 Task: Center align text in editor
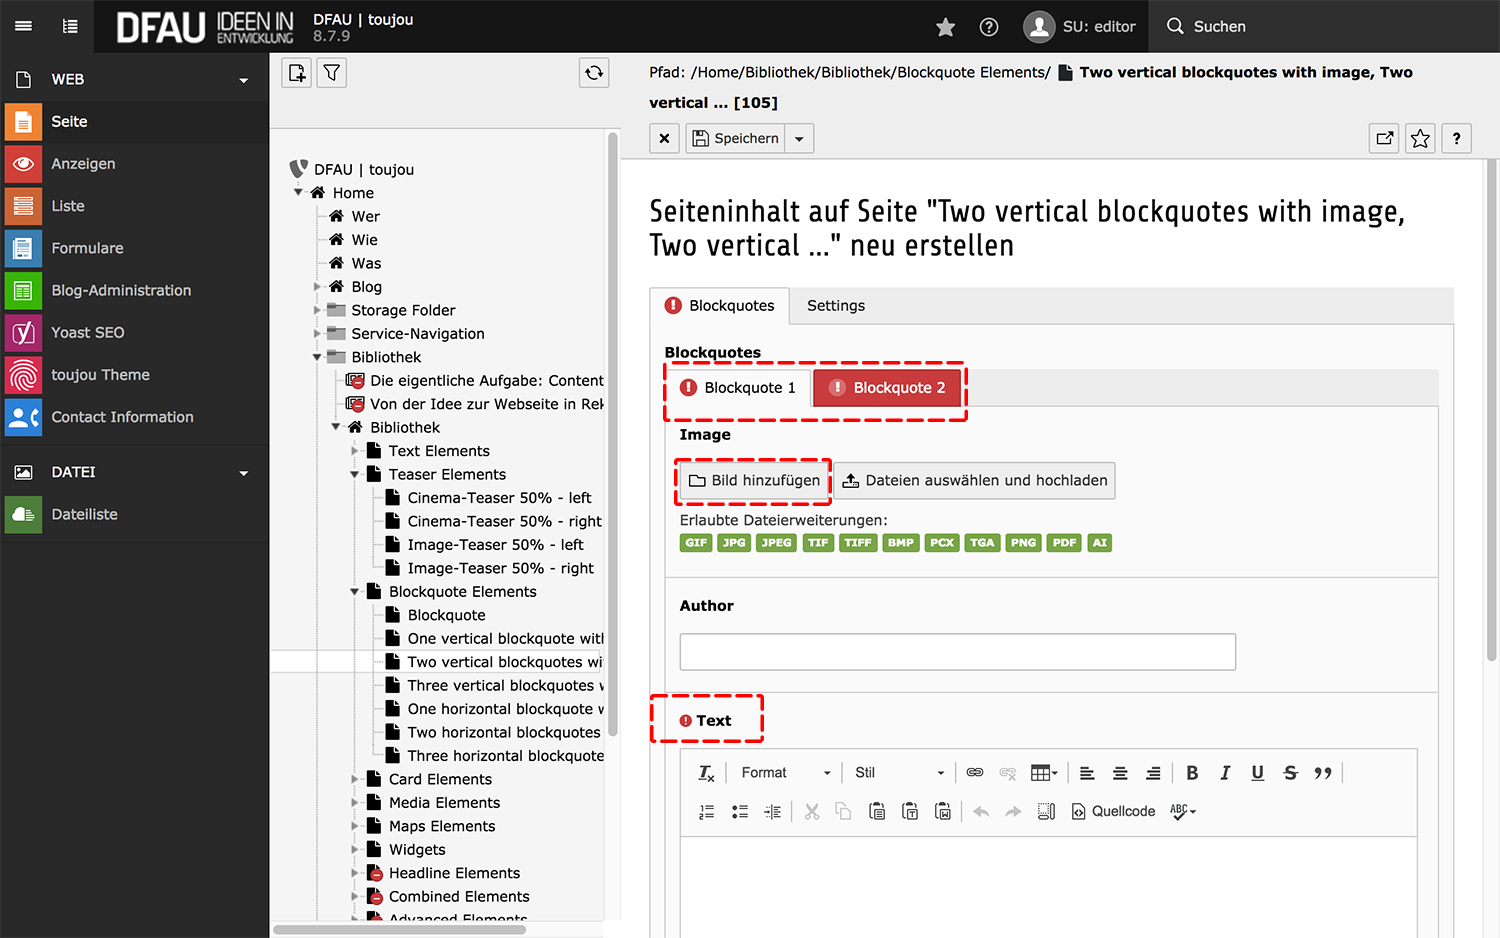click(1120, 773)
